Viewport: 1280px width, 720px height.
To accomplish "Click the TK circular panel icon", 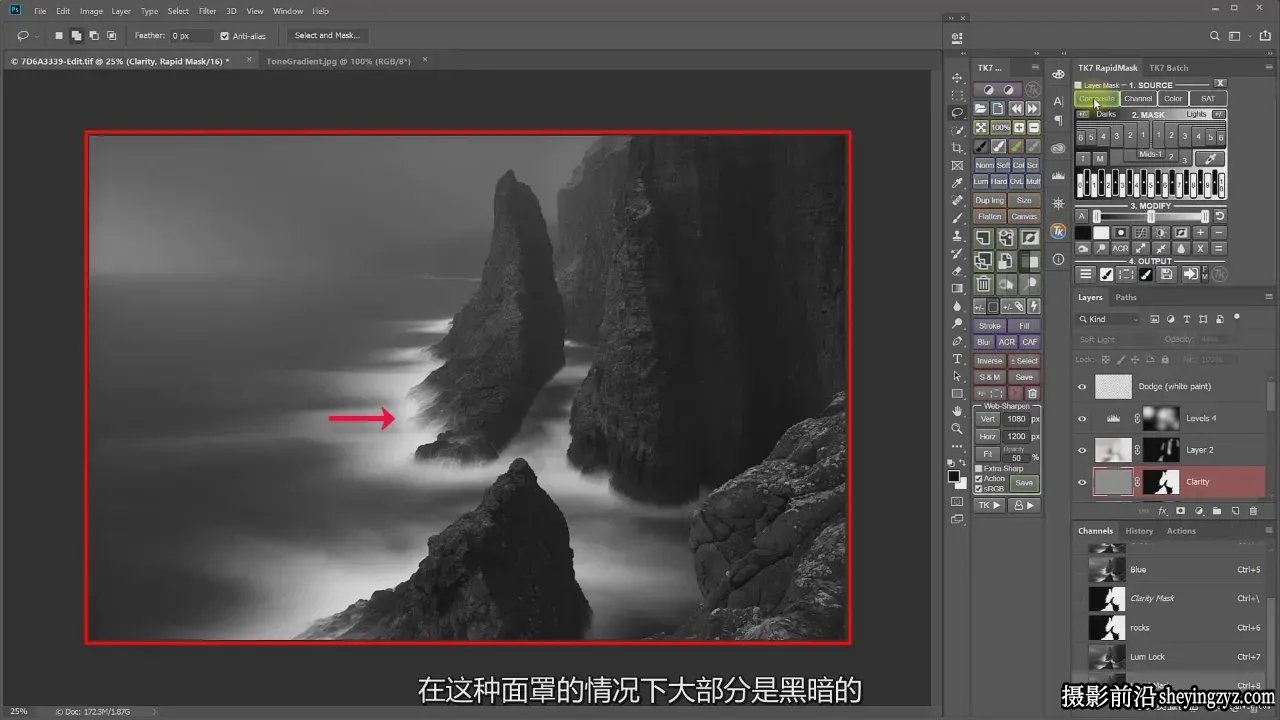I will [1058, 231].
